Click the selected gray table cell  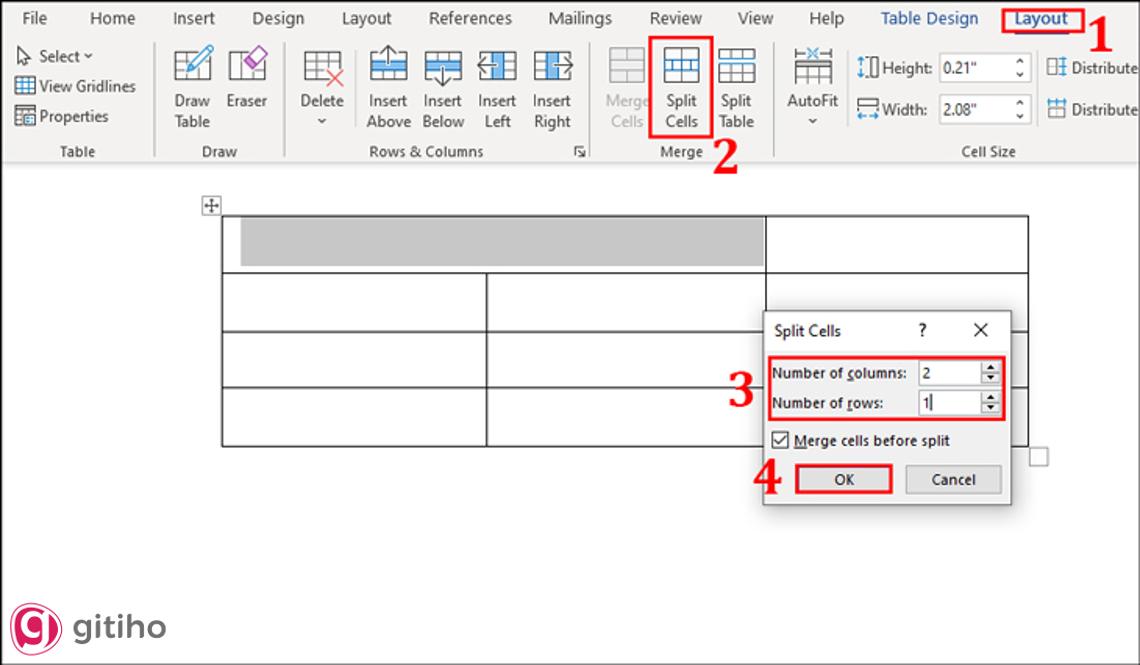(502, 241)
